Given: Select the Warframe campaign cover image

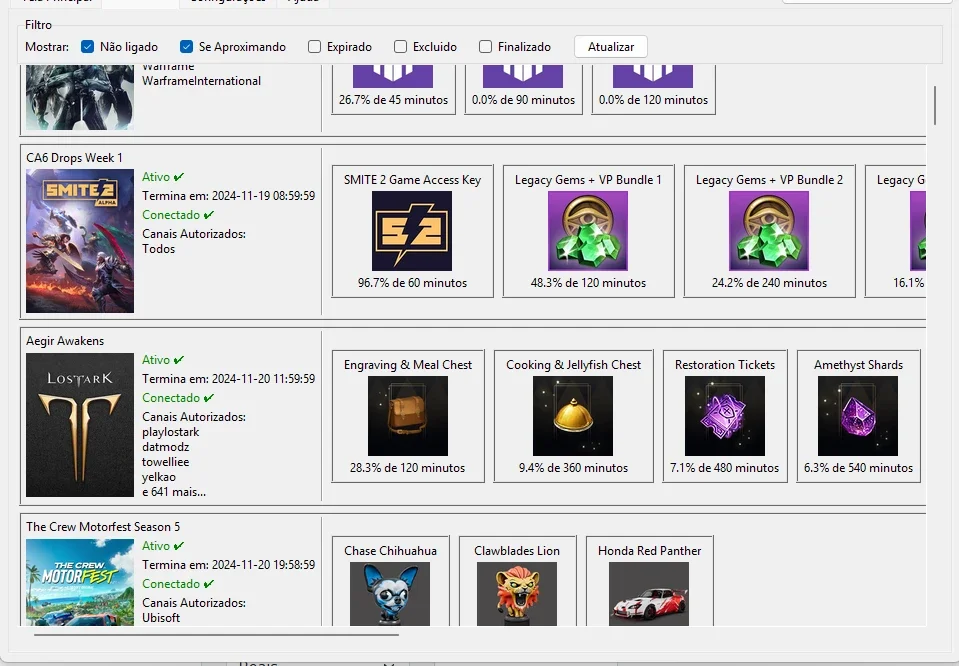Looking at the screenshot, I should [x=80, y=97].
